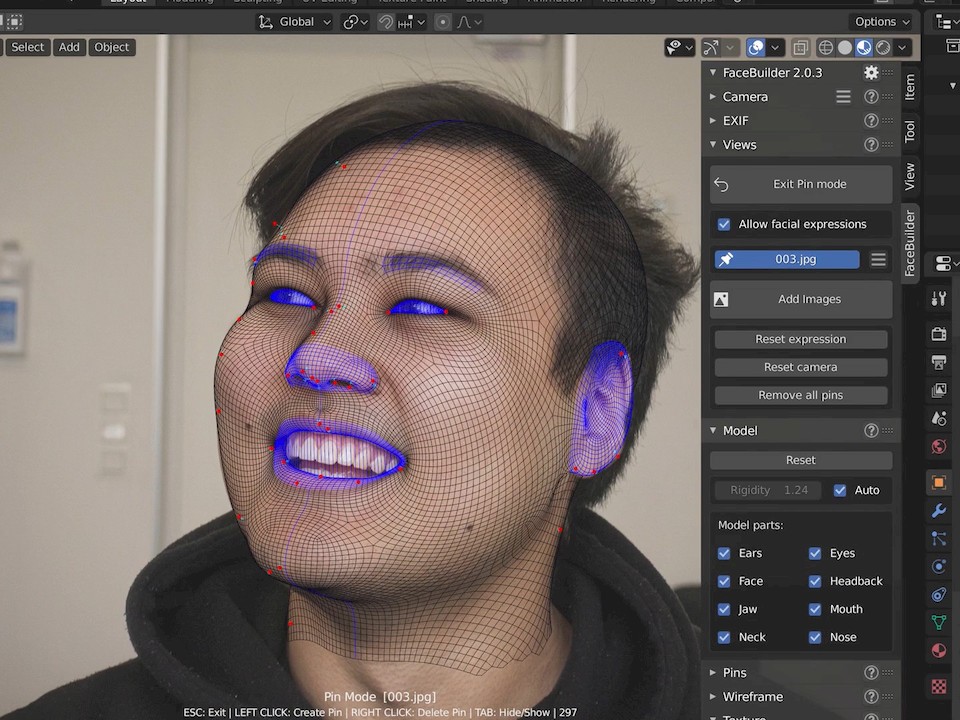960x720 pixels.
Task: Click the help icon beside Camera
Action: pyautogui.click(x=871, y=97)
